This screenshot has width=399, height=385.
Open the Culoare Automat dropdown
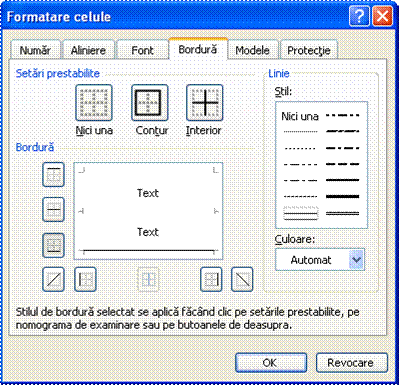coord(320,260)
